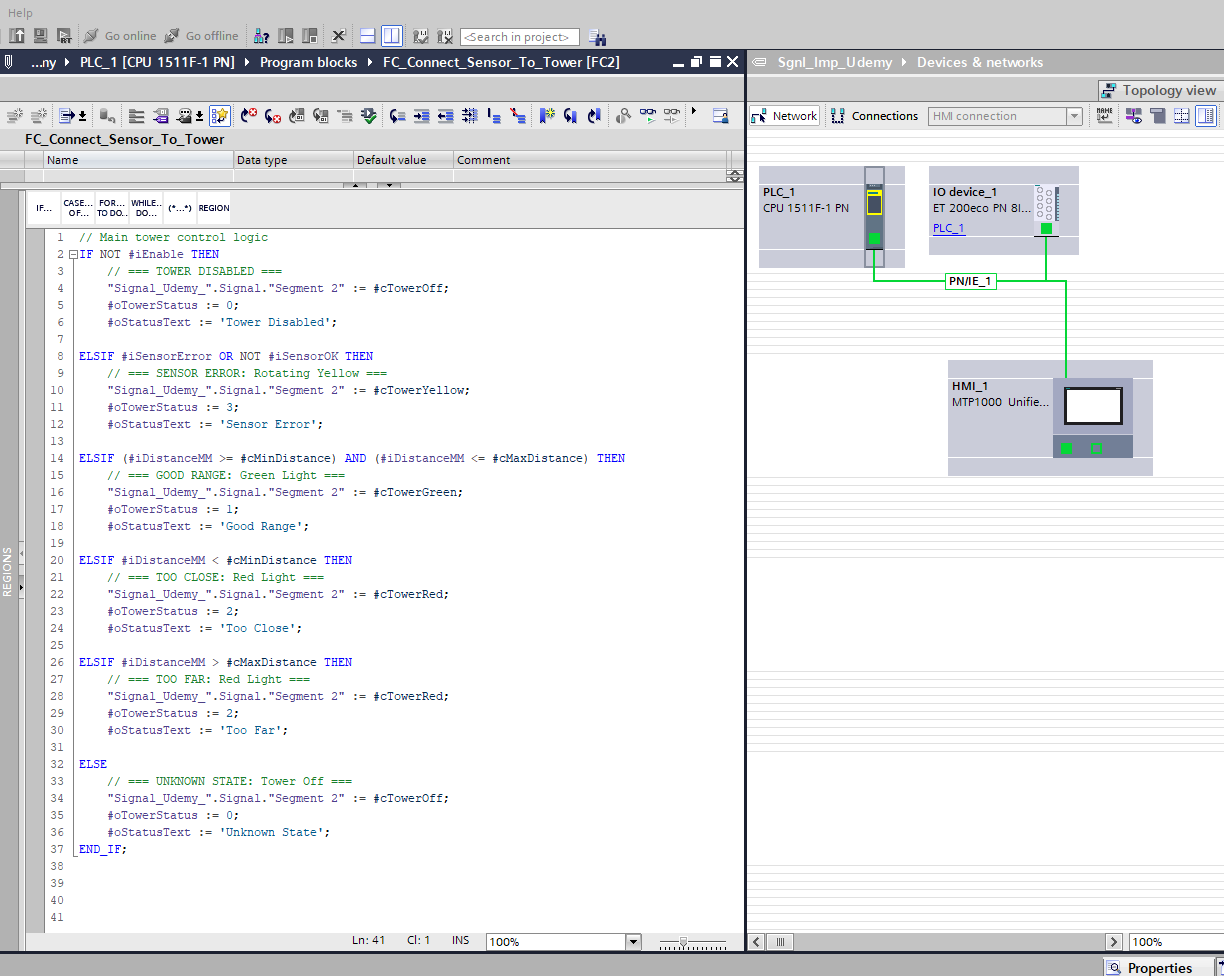Open the HMI connection type dropdown
This screenshot has width=1224, height=976.
(1074, 116)
